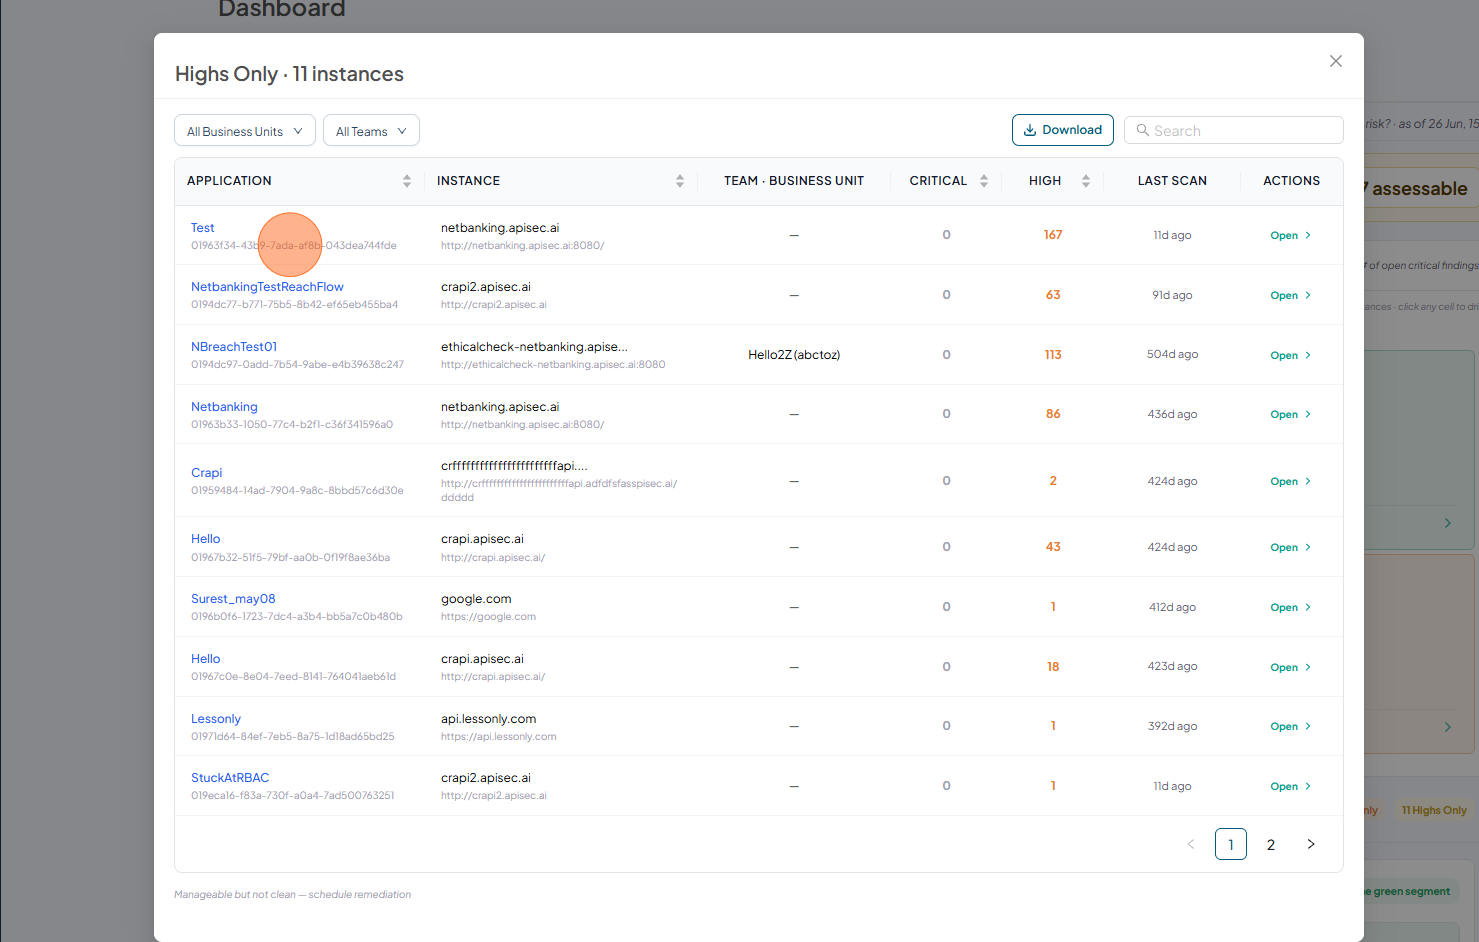This screenshot has width=1479, height=942.
Task: Go to page 2 of results
Action: pos(1271,845)
